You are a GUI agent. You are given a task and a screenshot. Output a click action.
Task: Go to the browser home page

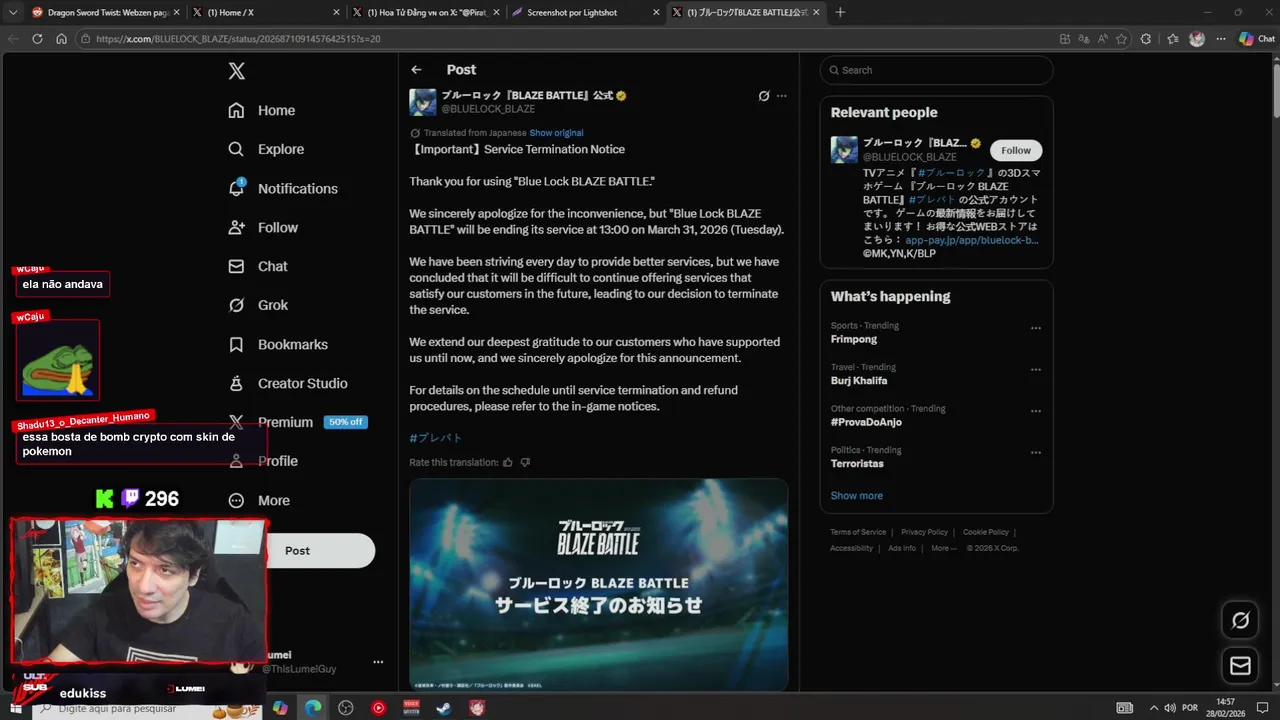coord(61,39)
